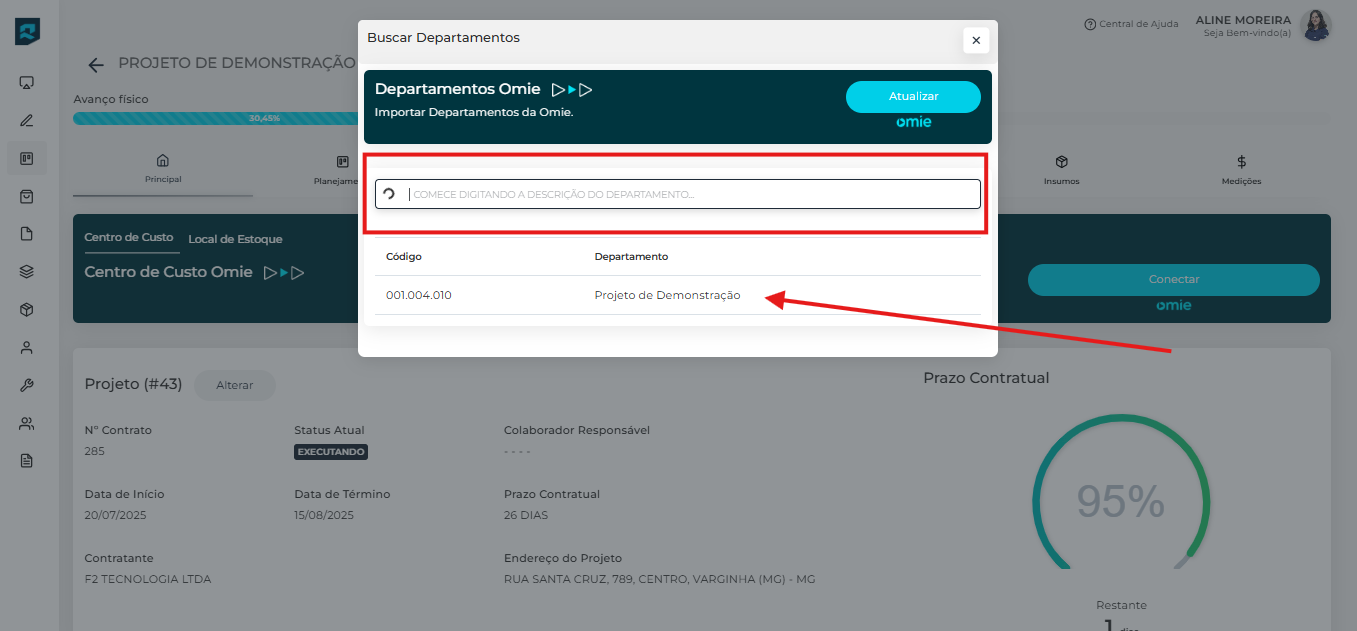Image resolution: width=1357 pixels, height=631 pixels.
Task: Click the presentation screen icon in sidebar
Action: 27,83
